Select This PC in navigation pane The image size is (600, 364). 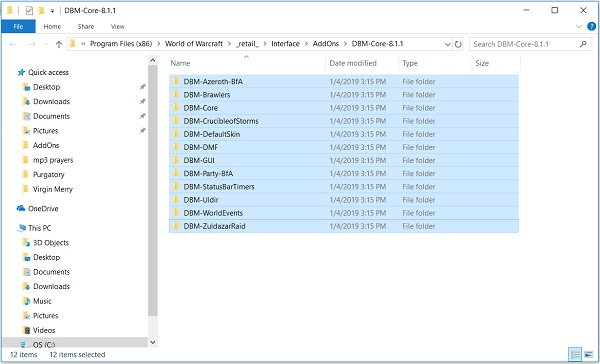[39, 228]
